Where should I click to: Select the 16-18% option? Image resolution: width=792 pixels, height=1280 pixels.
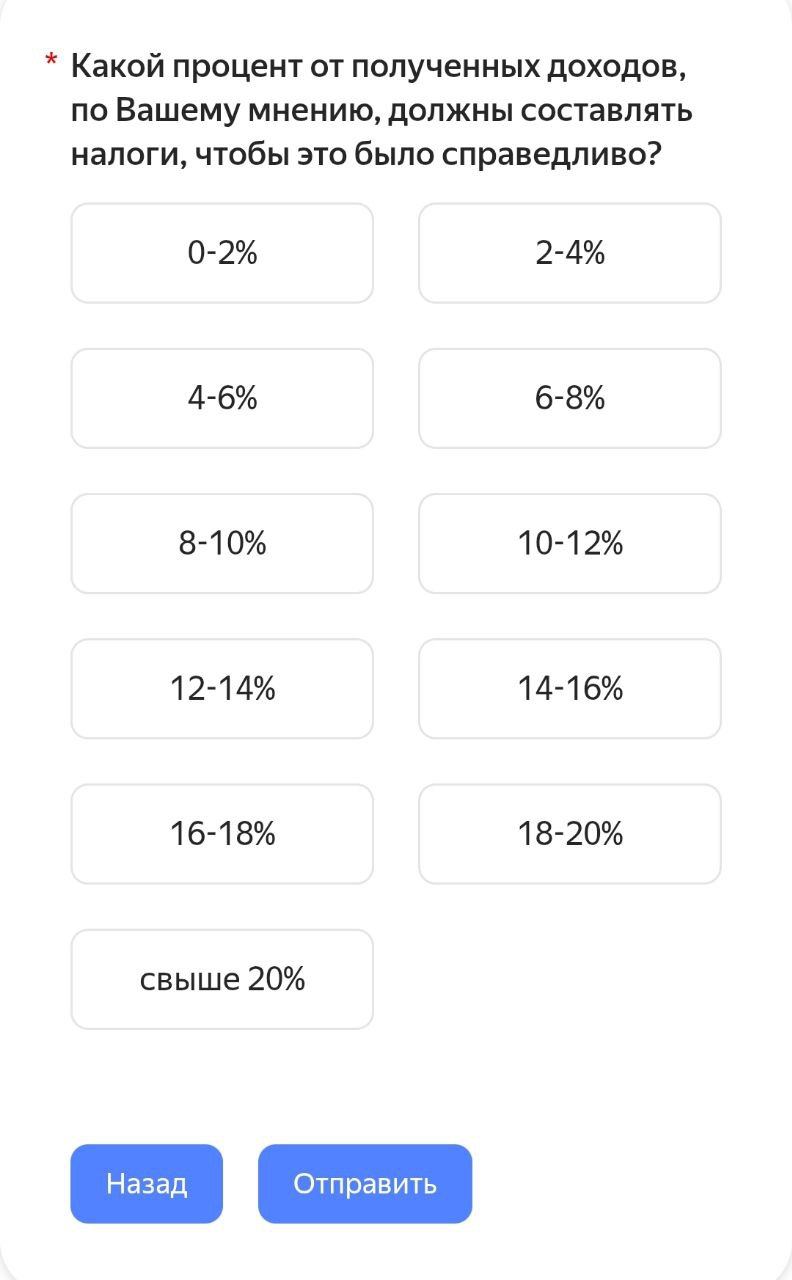[x=222, y=833]
